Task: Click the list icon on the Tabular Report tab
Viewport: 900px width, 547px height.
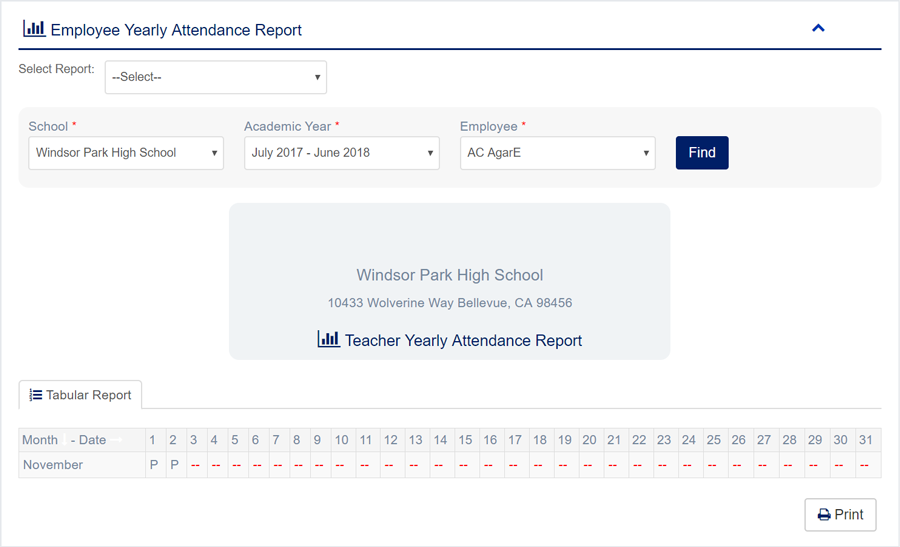Action: pyautogui.click(x=36, y=395)
